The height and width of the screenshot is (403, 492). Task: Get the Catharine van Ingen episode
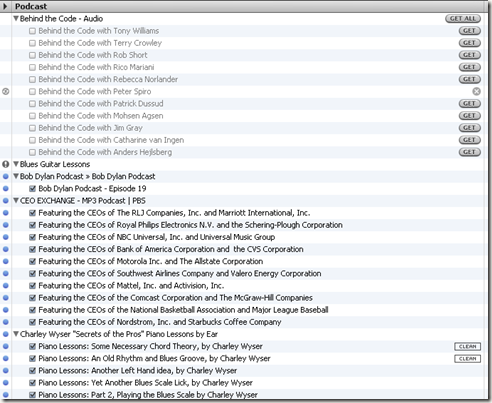(470, 140)
